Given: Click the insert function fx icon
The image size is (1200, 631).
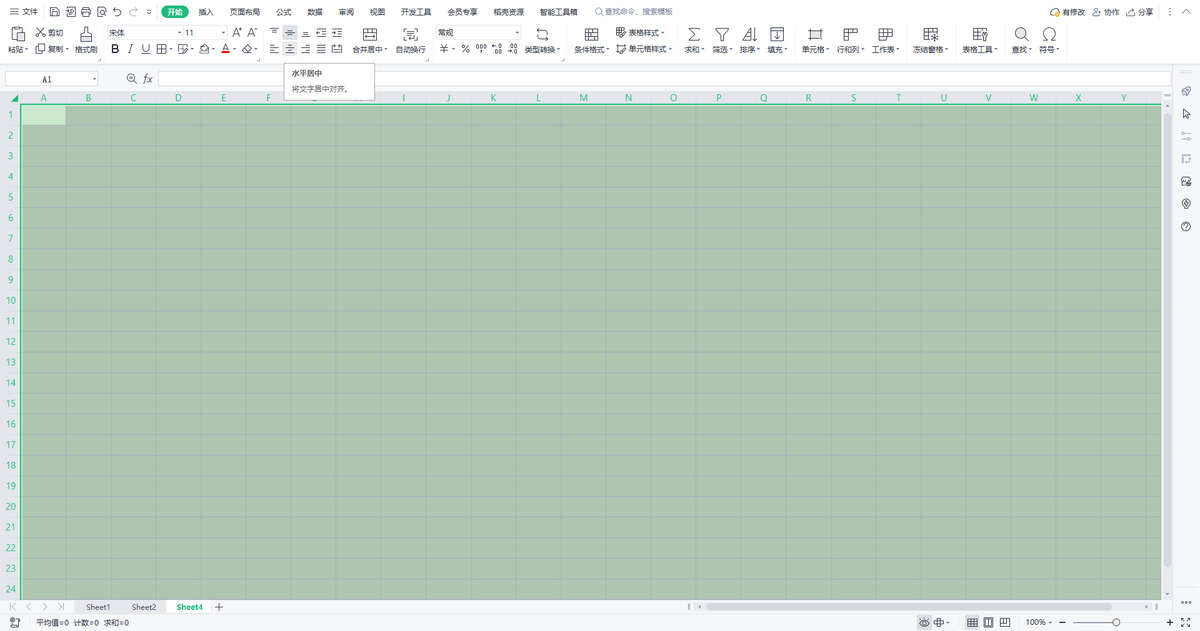Looking at the screenshot, I should click(x=148, y=78).
